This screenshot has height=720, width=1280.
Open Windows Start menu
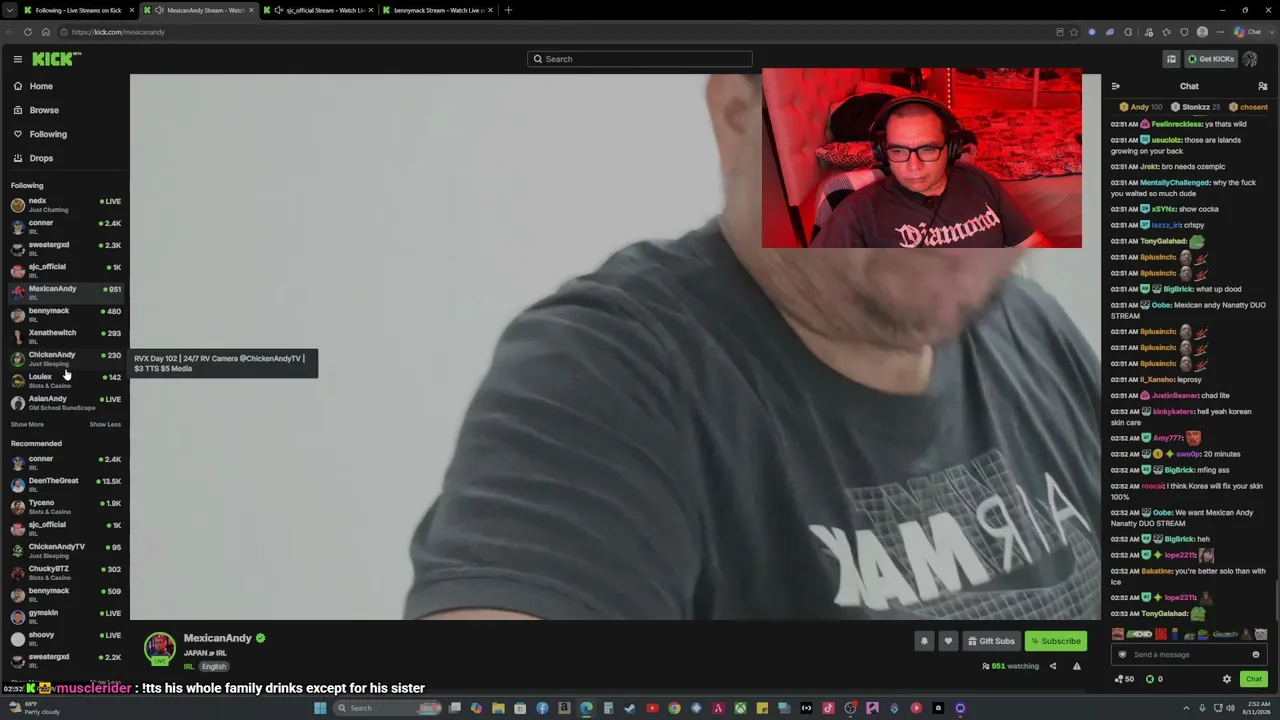[320, 708]
